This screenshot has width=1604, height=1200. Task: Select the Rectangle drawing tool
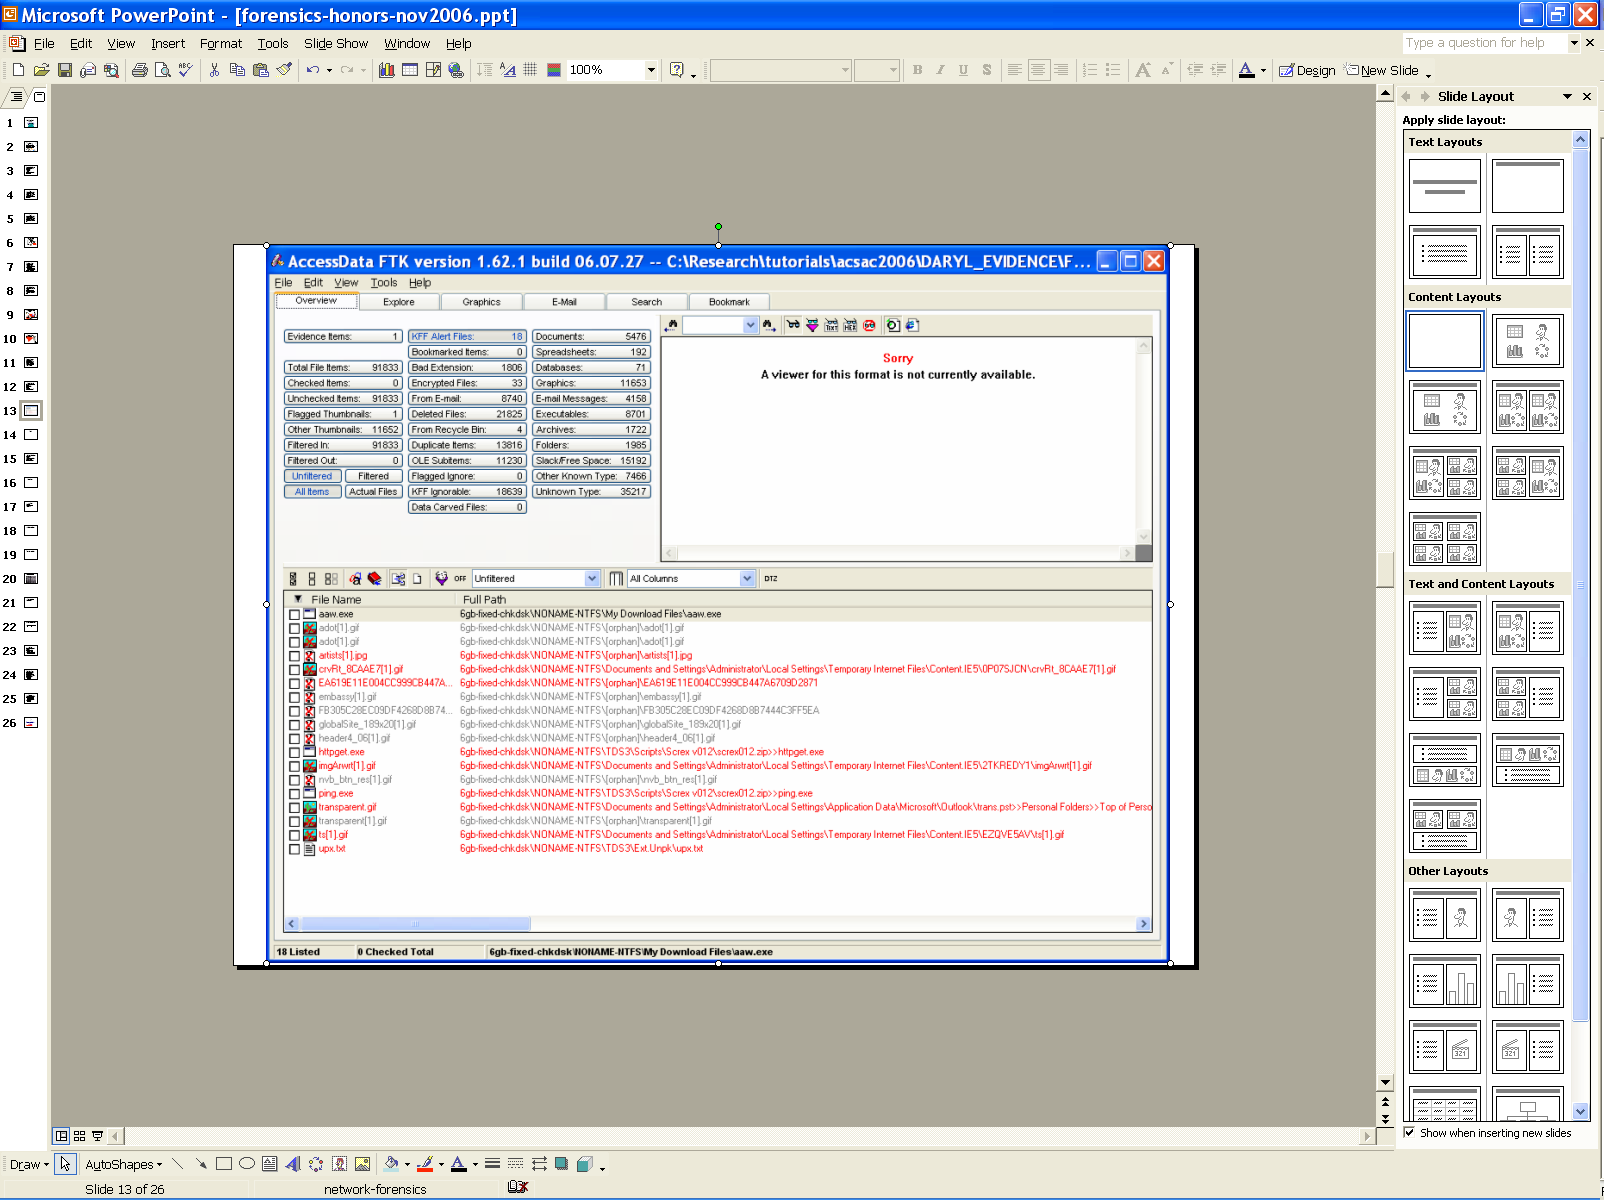coord(224,1164)
